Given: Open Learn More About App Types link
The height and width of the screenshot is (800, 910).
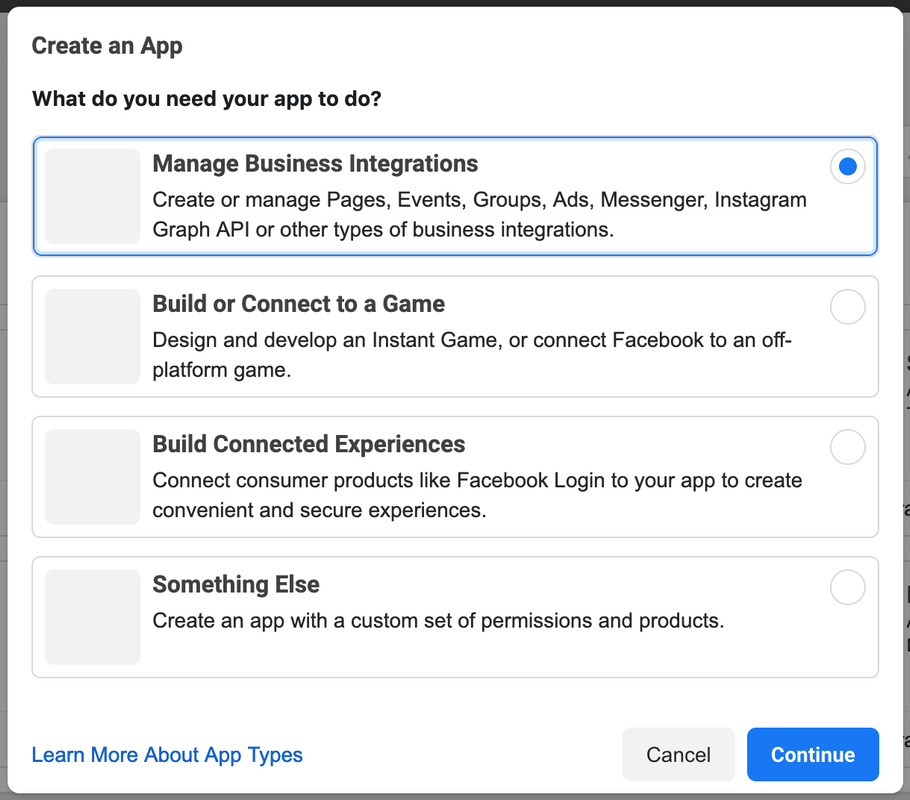Looking at the screenshot, I should [167, 754].
